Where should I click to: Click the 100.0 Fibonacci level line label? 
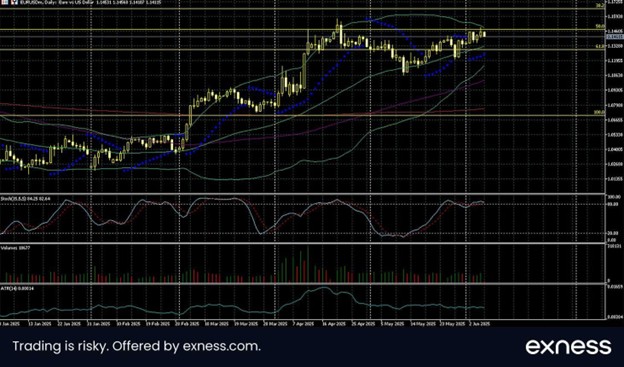(x=599, y=113)
